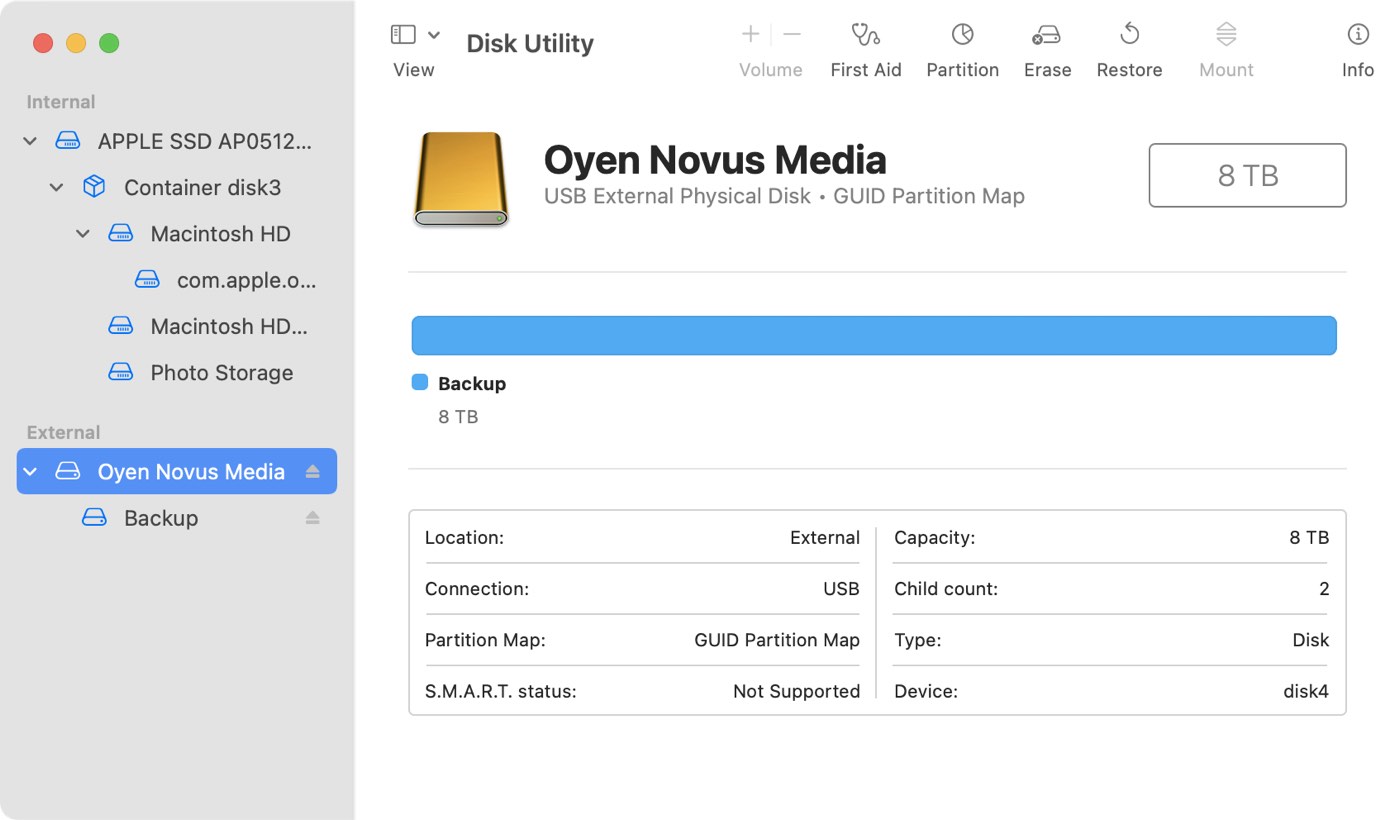Click the Oyen Novus Media sidebar drive icon

coord(67,472)
